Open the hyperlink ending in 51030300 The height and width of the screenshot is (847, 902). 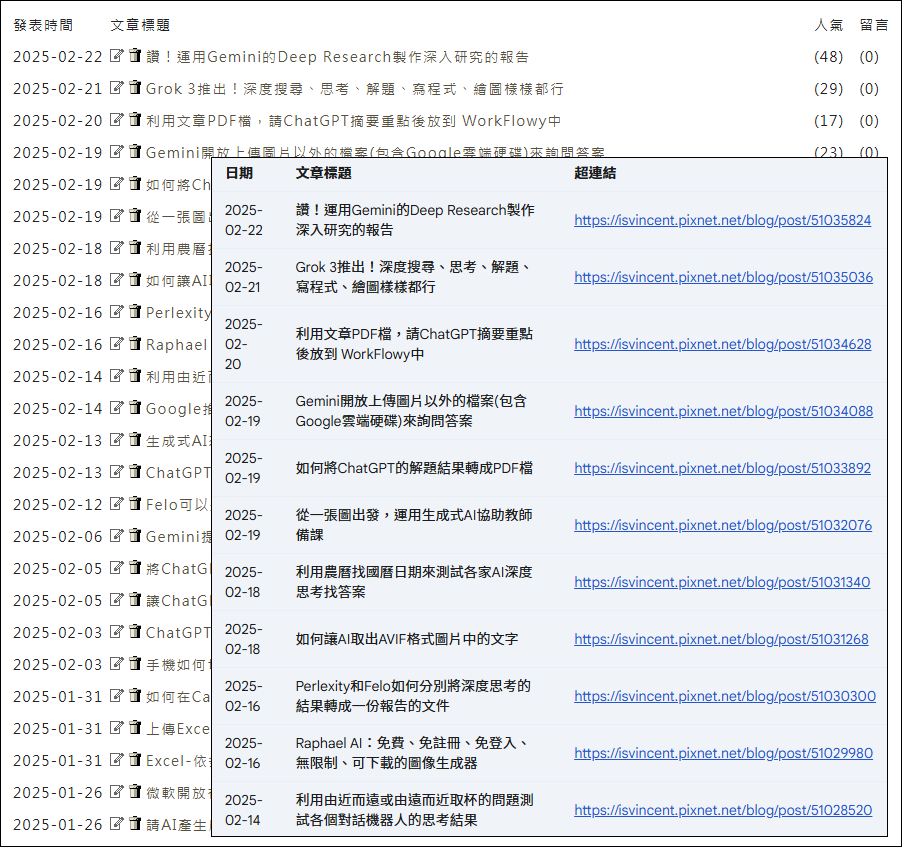pos(725,696)
